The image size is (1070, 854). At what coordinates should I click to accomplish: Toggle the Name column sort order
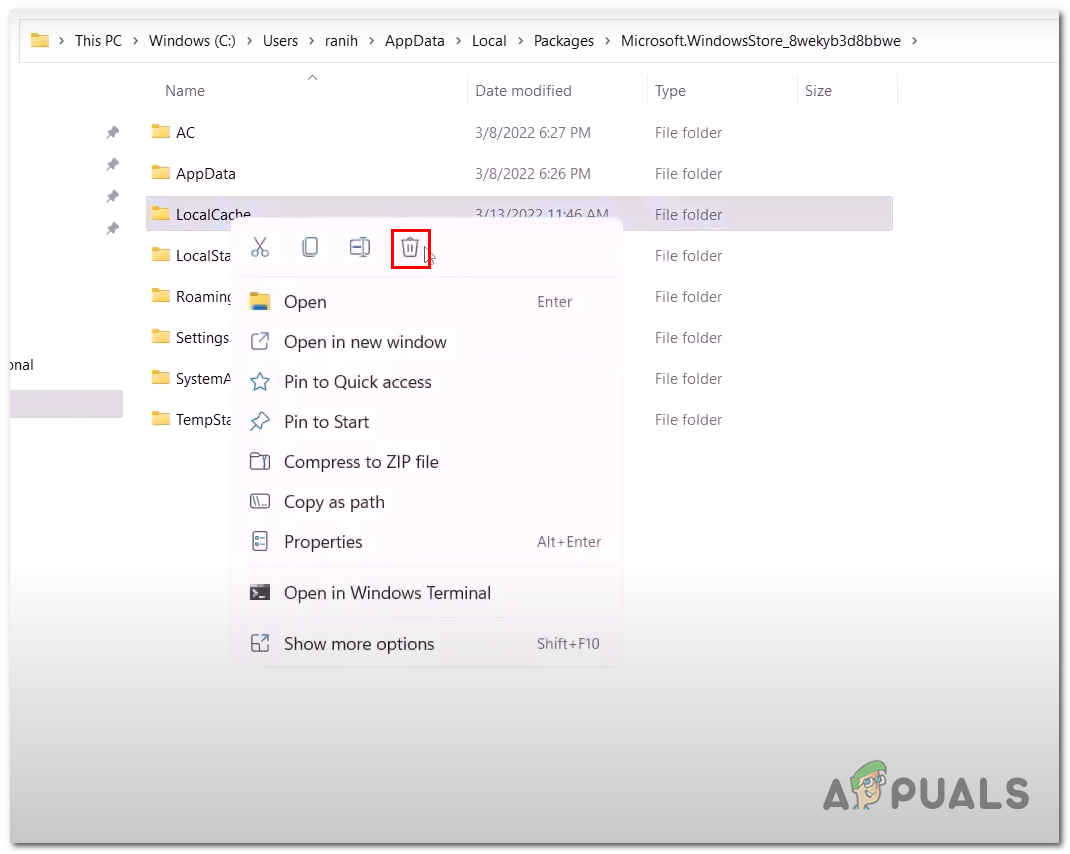click(x=185, y=90)
